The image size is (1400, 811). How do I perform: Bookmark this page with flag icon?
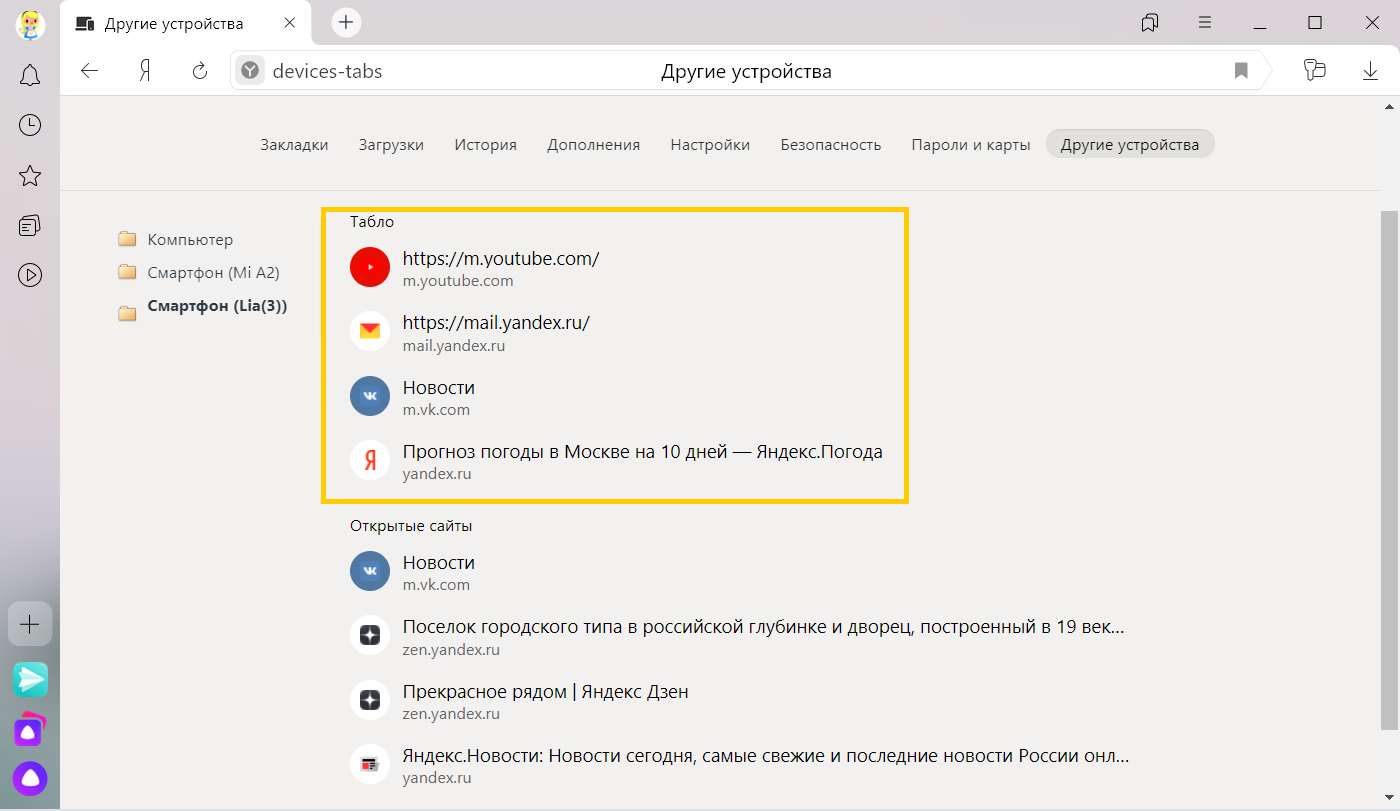point(1241,71)
